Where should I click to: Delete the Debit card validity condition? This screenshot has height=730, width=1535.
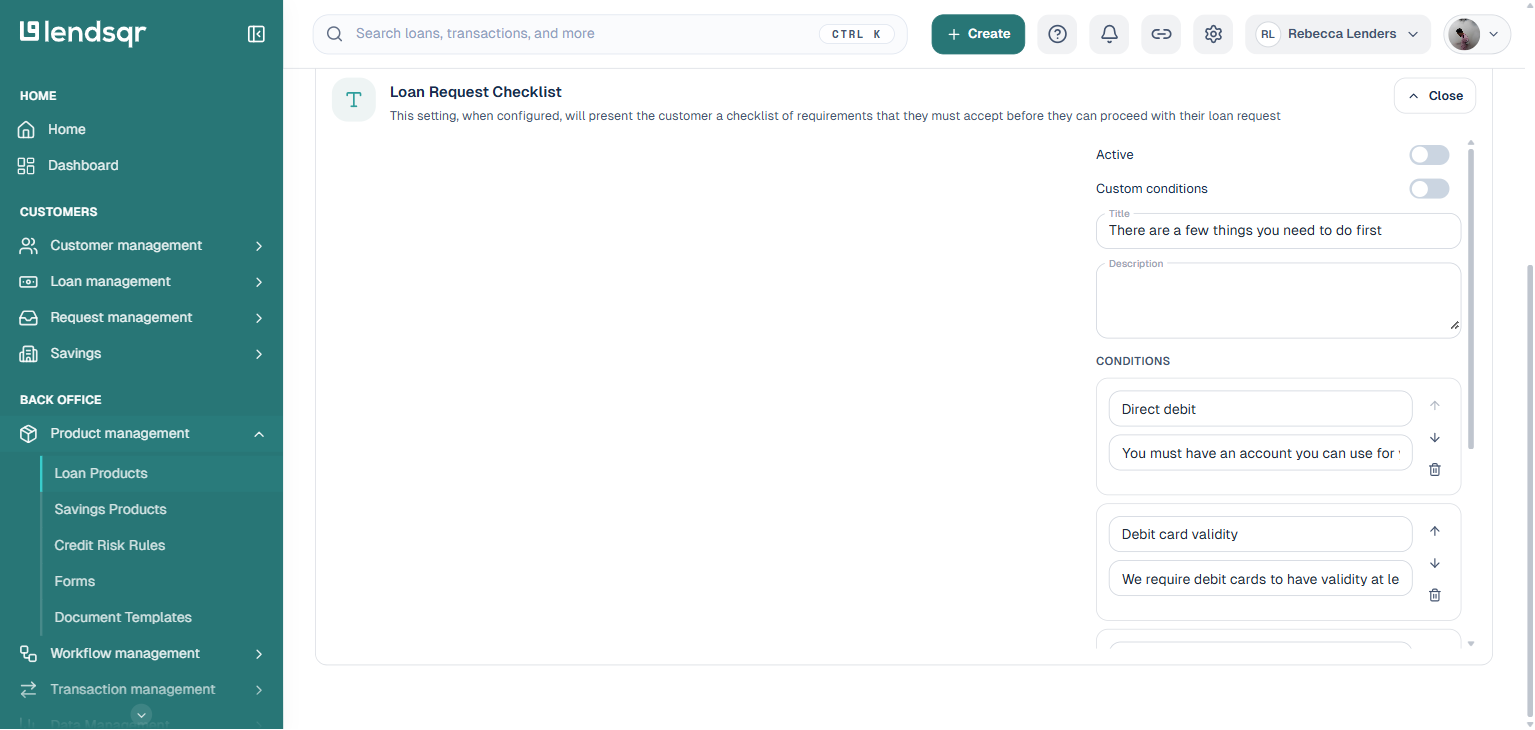[x=1435, y=595]
